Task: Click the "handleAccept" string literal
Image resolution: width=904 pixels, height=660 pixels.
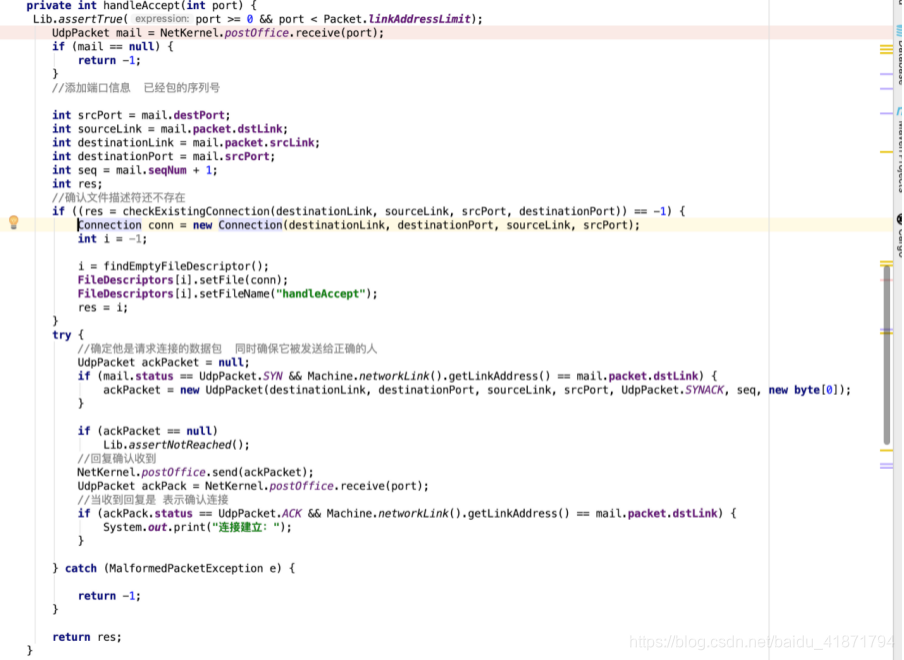Action: click(321, 294)
